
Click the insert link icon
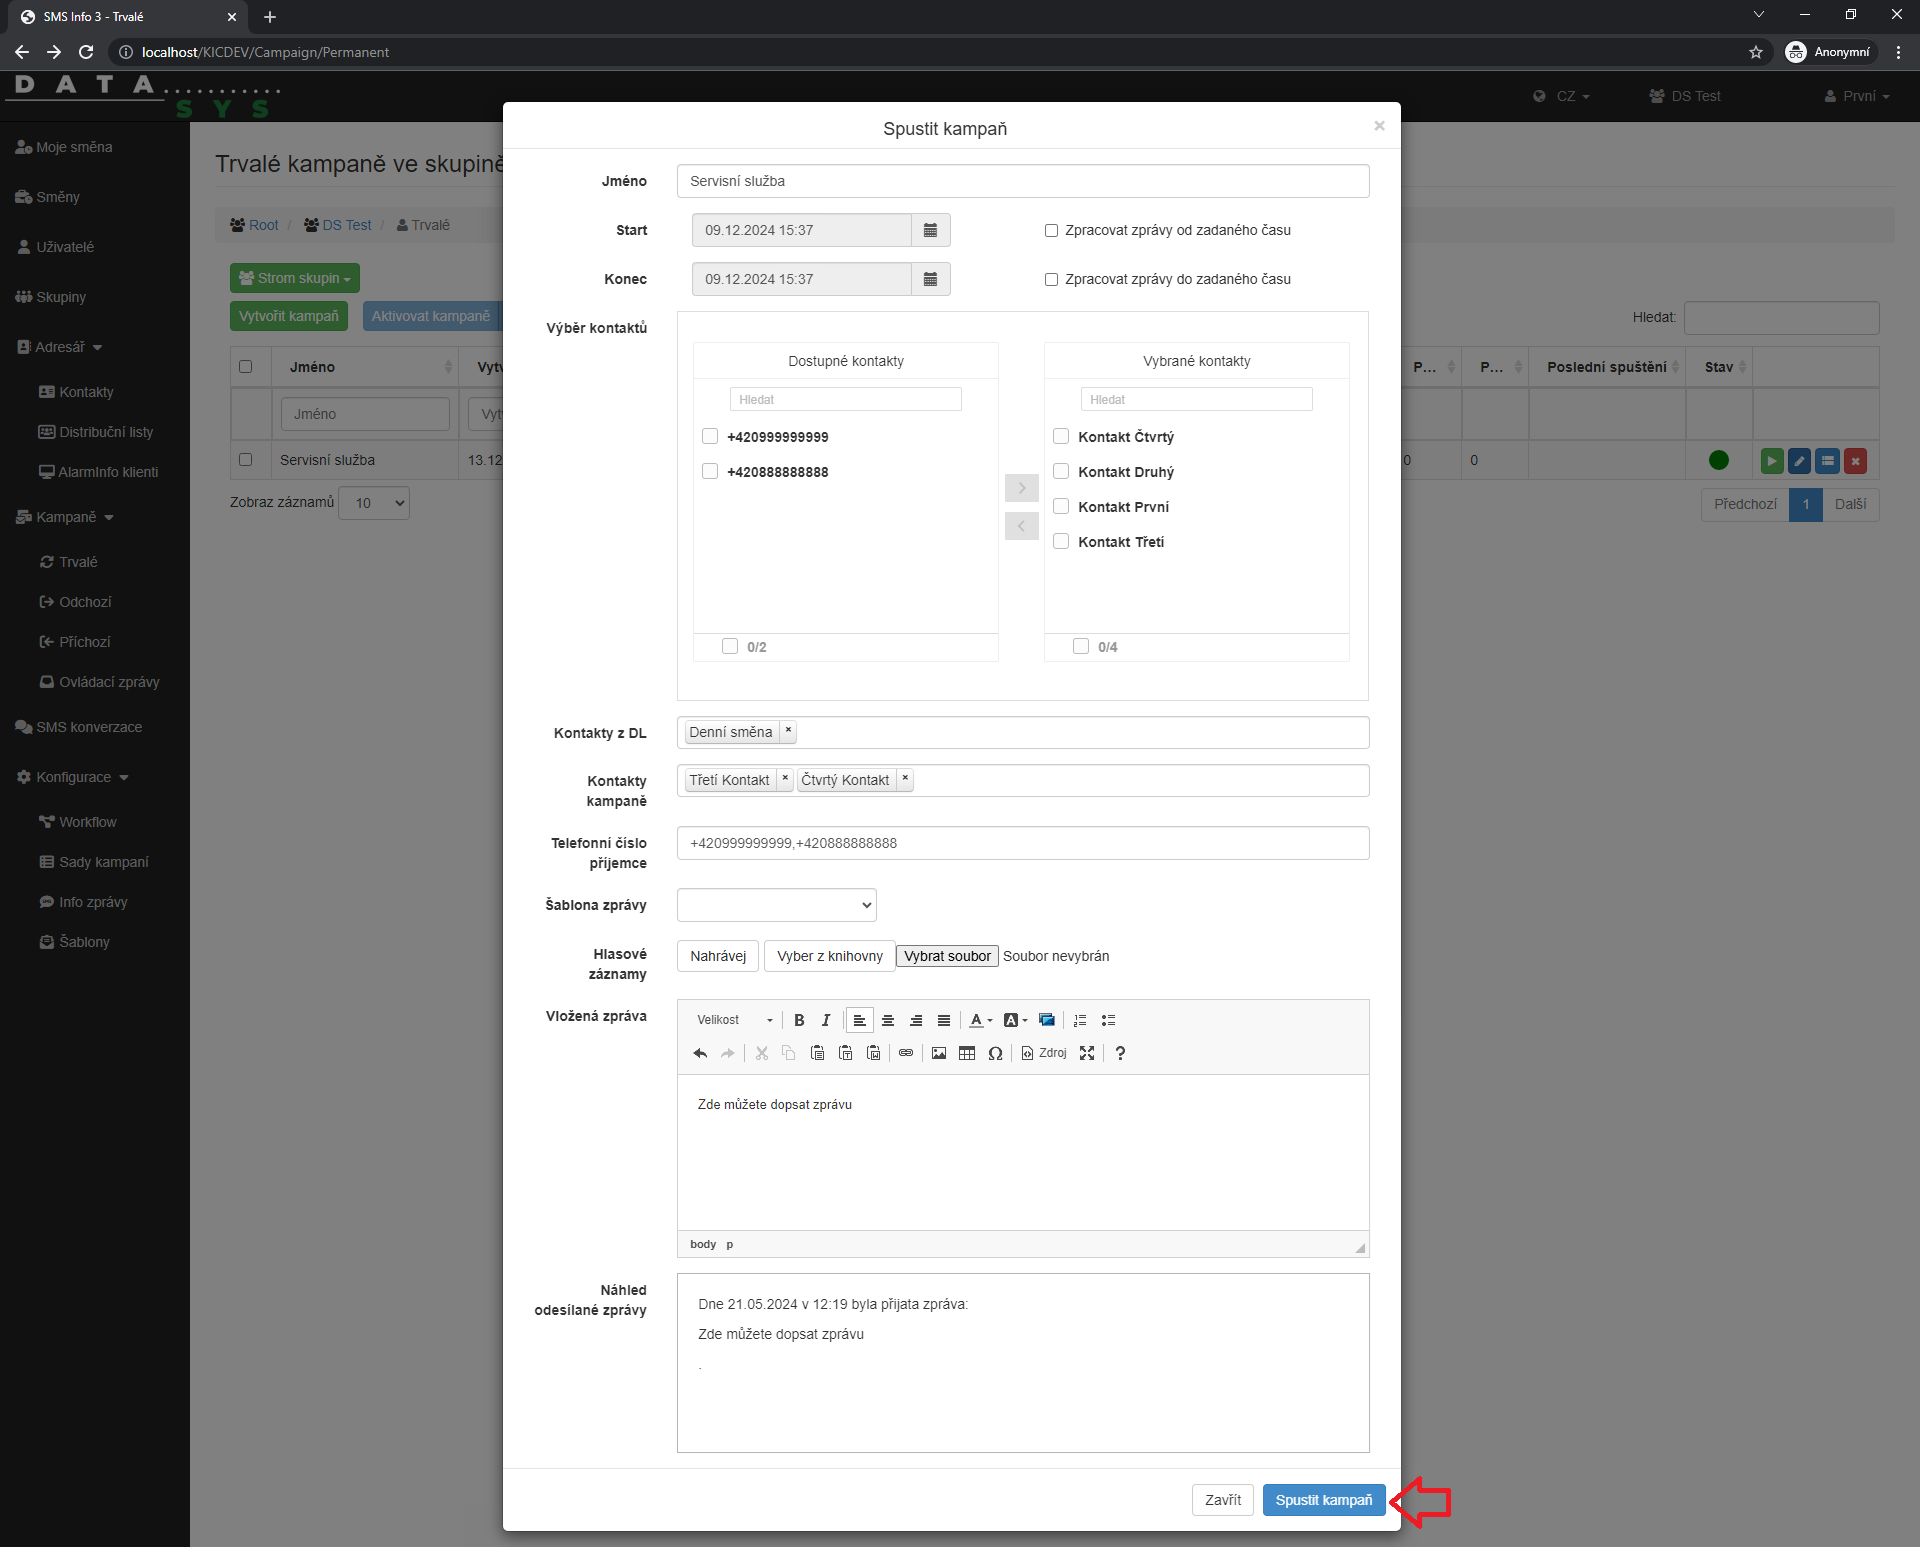[x=906, y=1053]
